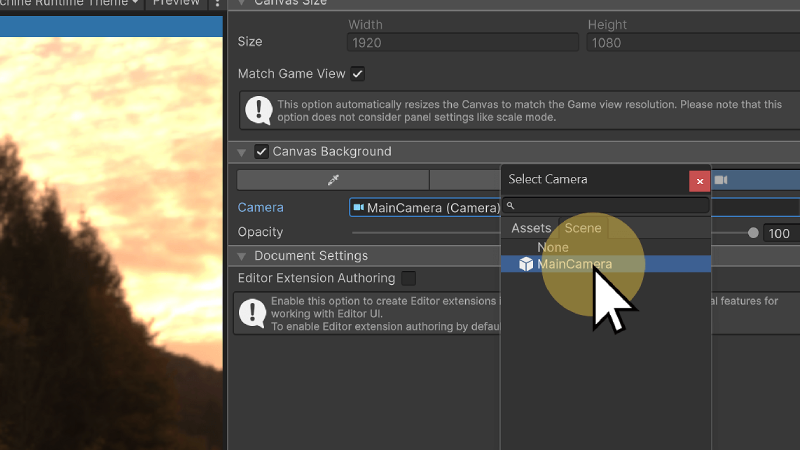Viewport: 800px width, 450px height.
Task: Click the Camera property label
Action: (261, 208)
